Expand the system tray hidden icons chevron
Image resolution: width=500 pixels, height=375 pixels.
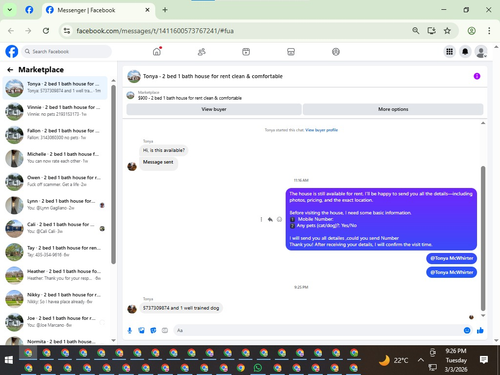(421, 360)
